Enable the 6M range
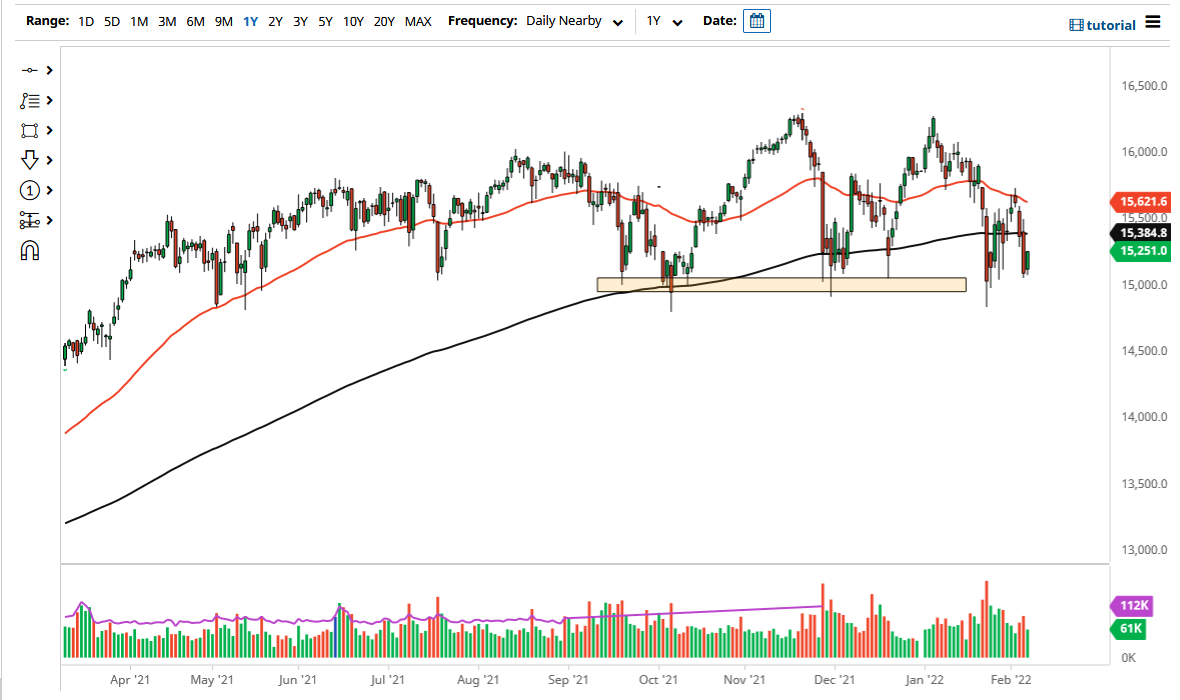This screenshot has height=700, width=1180. point(195,20)
